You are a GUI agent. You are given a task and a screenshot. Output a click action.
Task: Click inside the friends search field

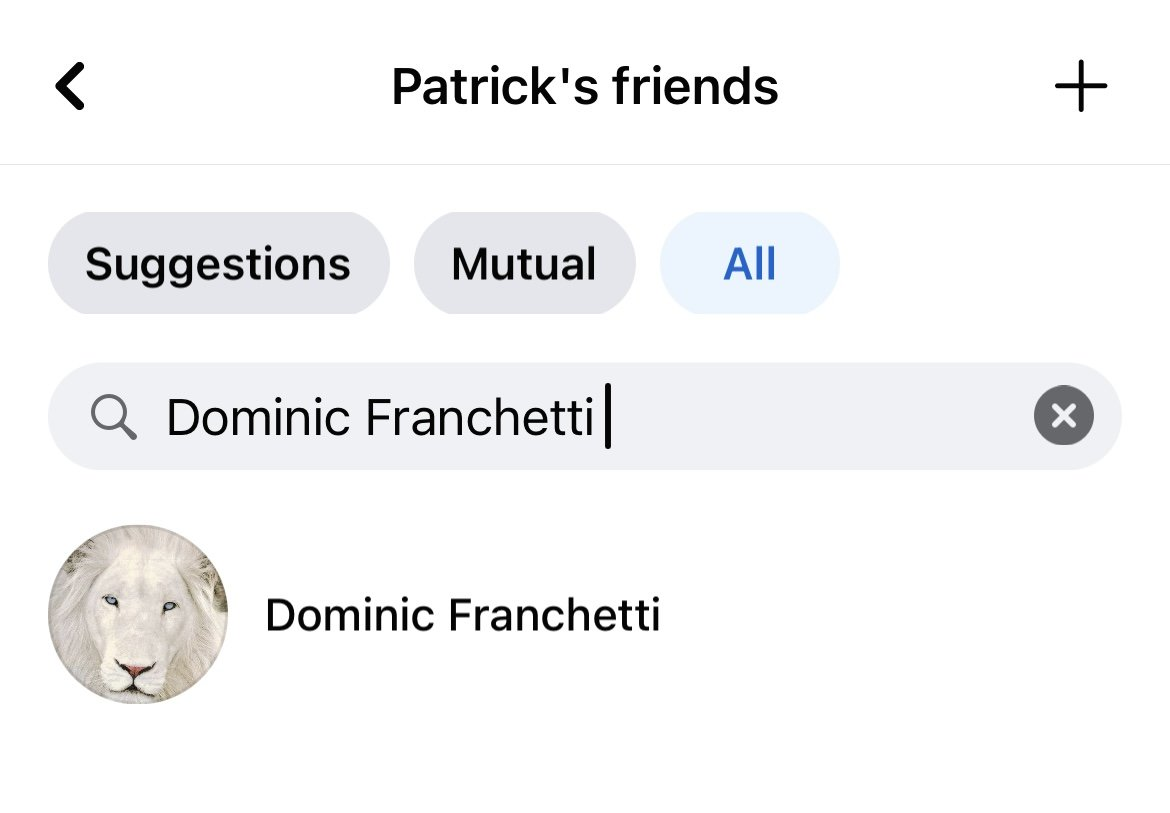tap(584, 416)
